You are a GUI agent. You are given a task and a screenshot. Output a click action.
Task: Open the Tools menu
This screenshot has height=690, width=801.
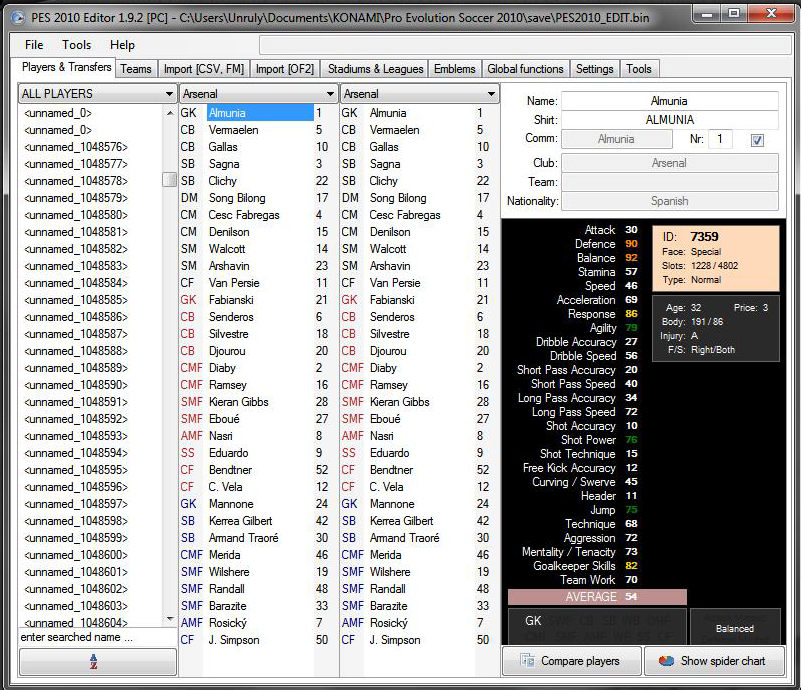(x=76, y=45)
